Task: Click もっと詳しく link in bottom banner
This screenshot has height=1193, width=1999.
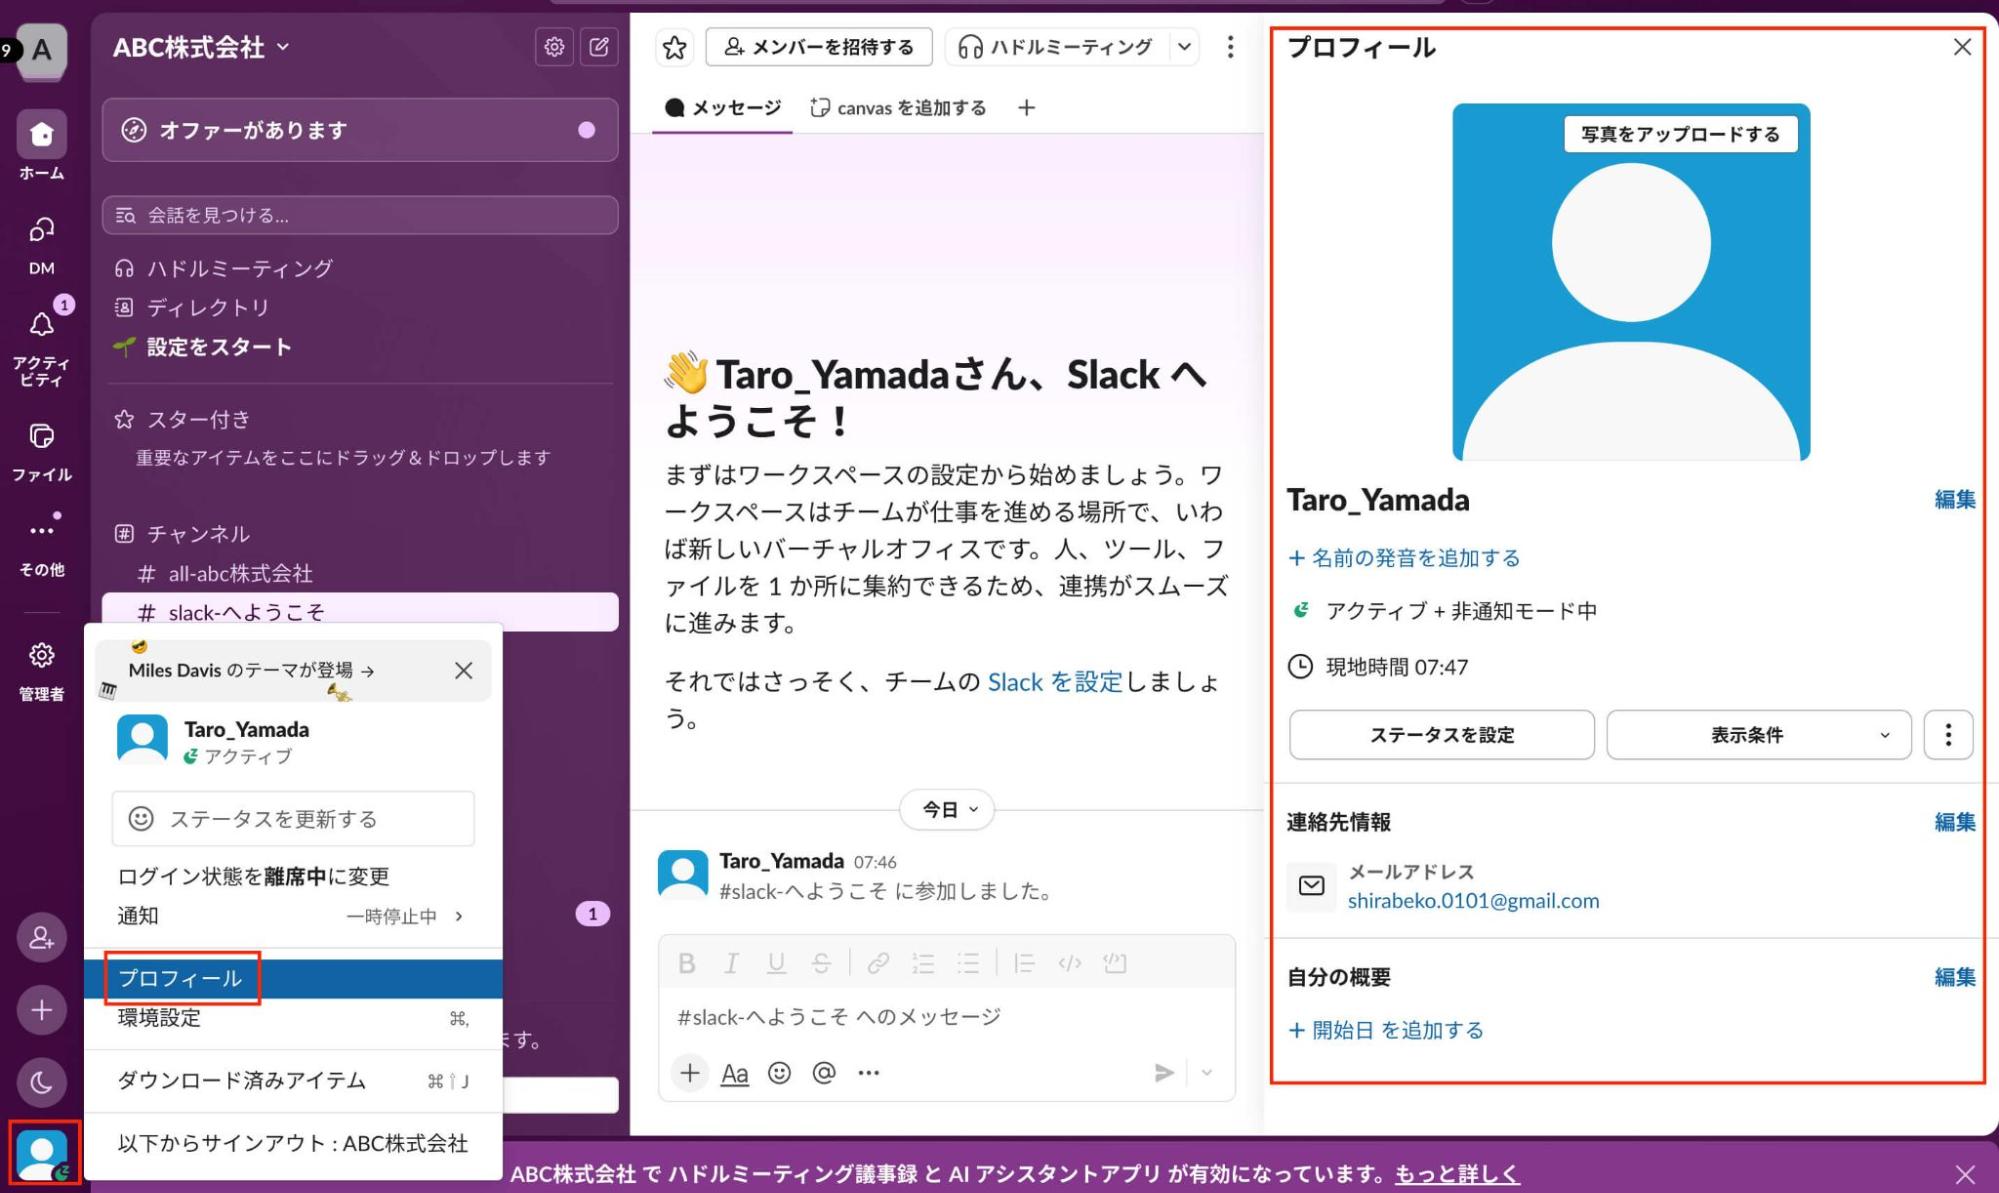Action: click(x=1457, y=1173)
